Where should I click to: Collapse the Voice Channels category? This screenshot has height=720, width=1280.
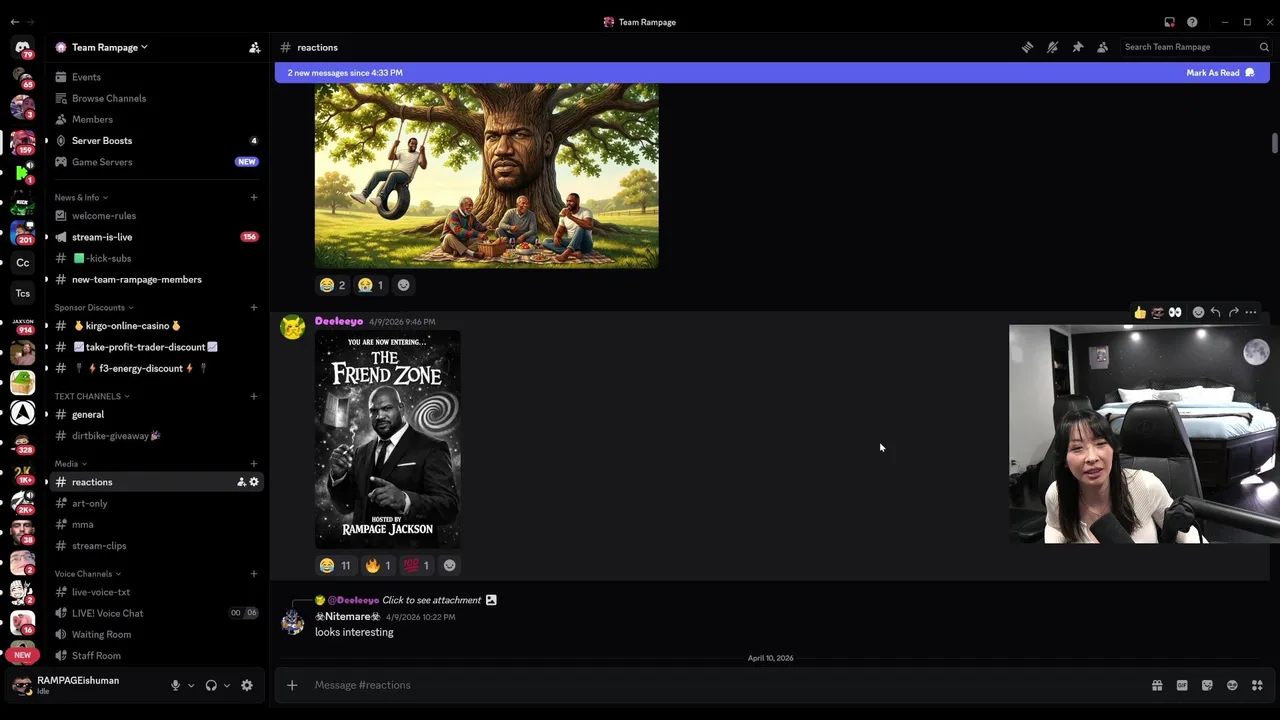tap(88, 574)
